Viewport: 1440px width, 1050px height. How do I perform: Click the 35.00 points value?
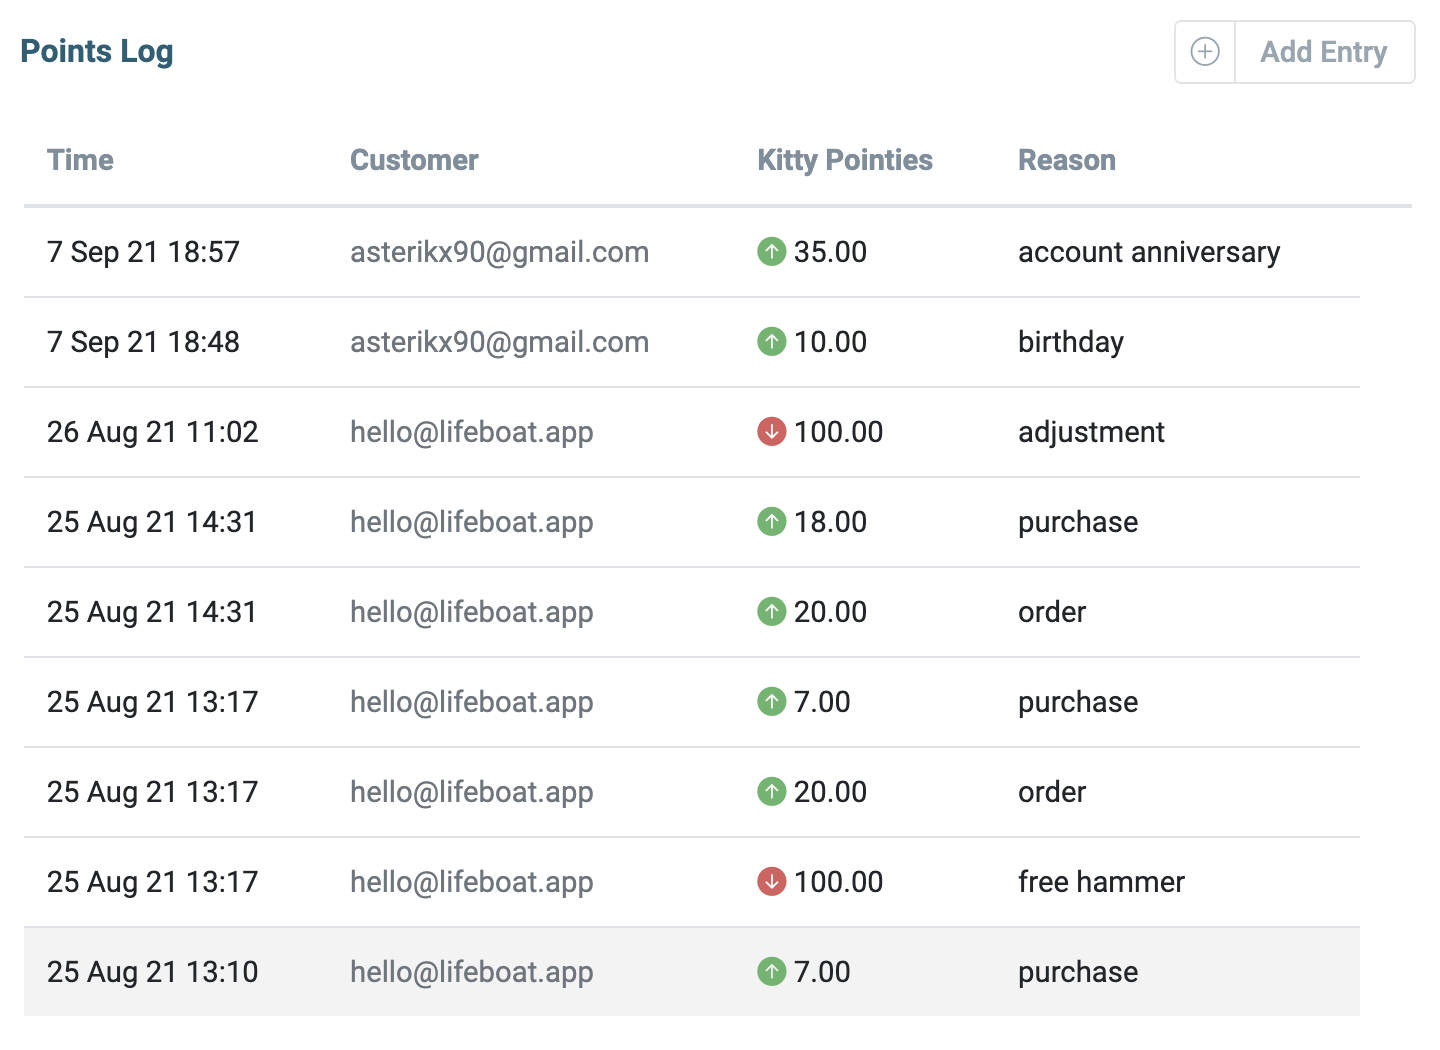pos(830,252)
